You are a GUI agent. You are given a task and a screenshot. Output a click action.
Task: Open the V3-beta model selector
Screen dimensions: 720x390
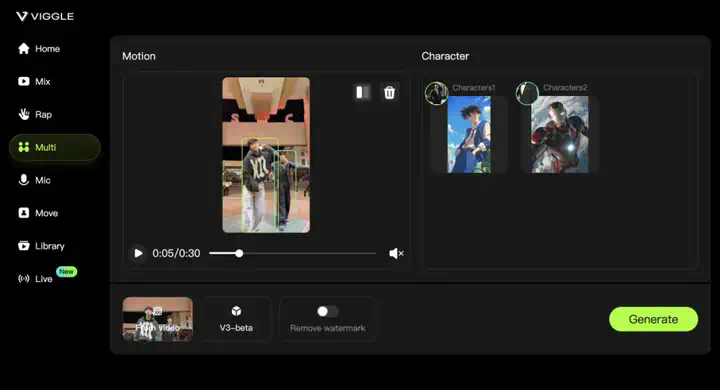236,319
